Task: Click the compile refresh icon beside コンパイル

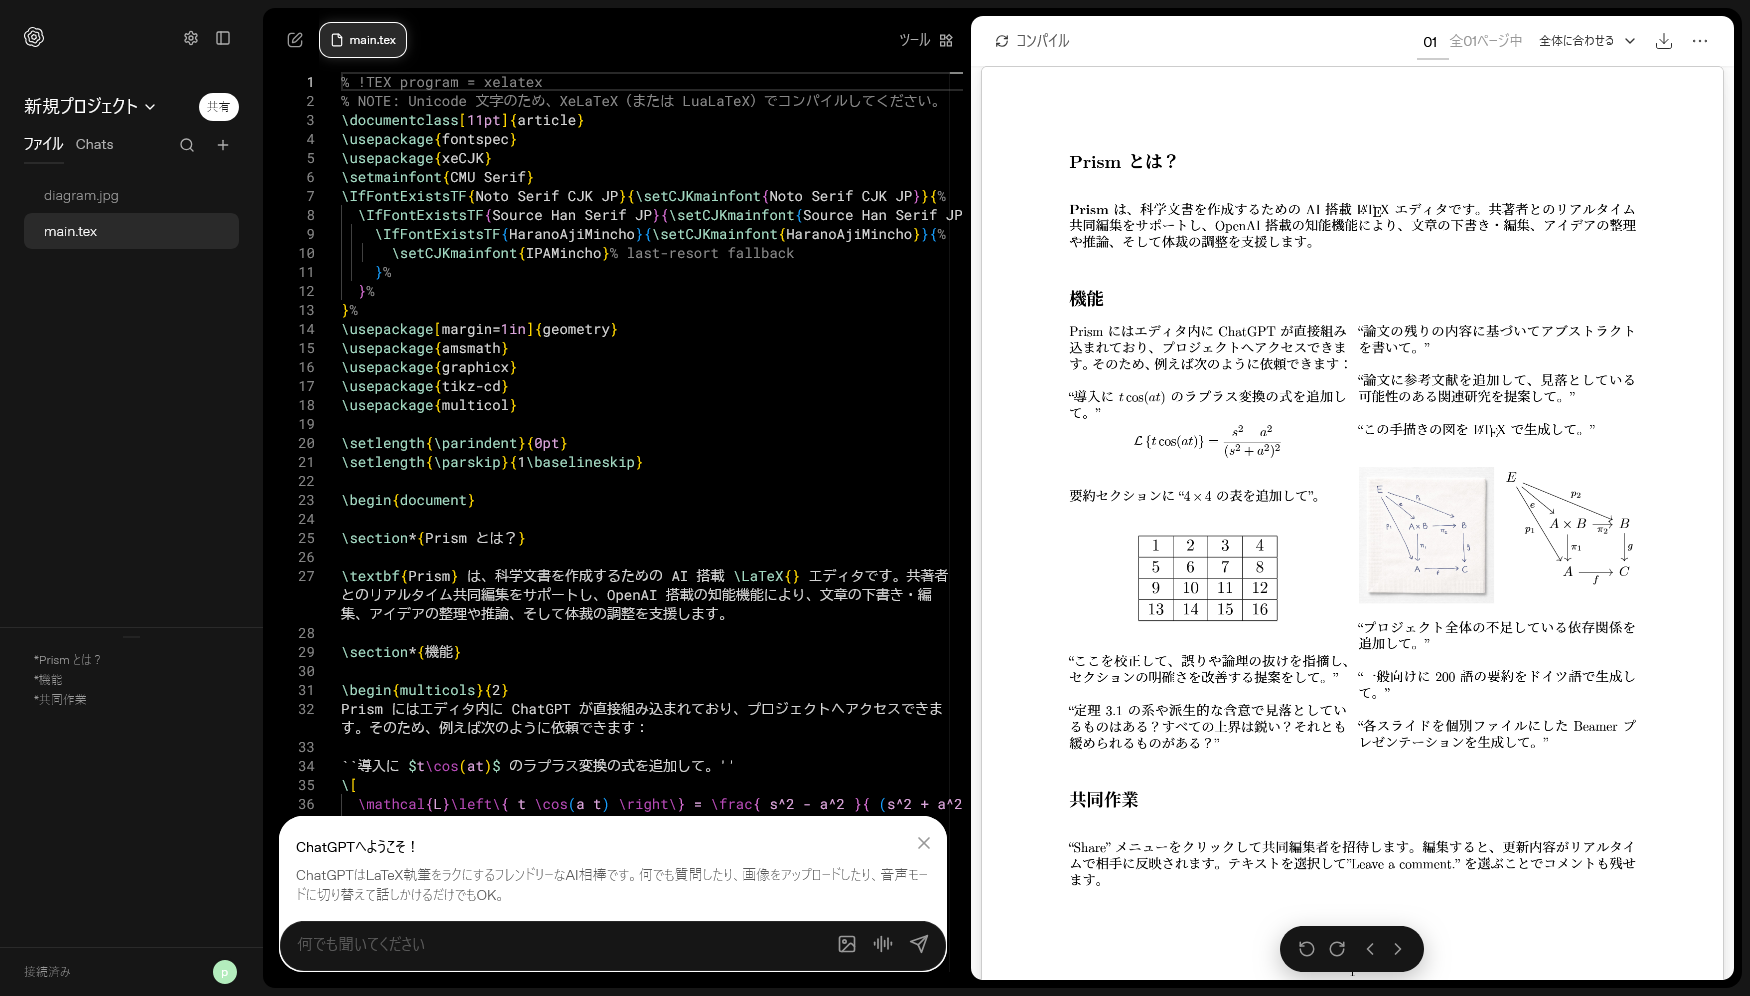Action: coord(1001,41)
